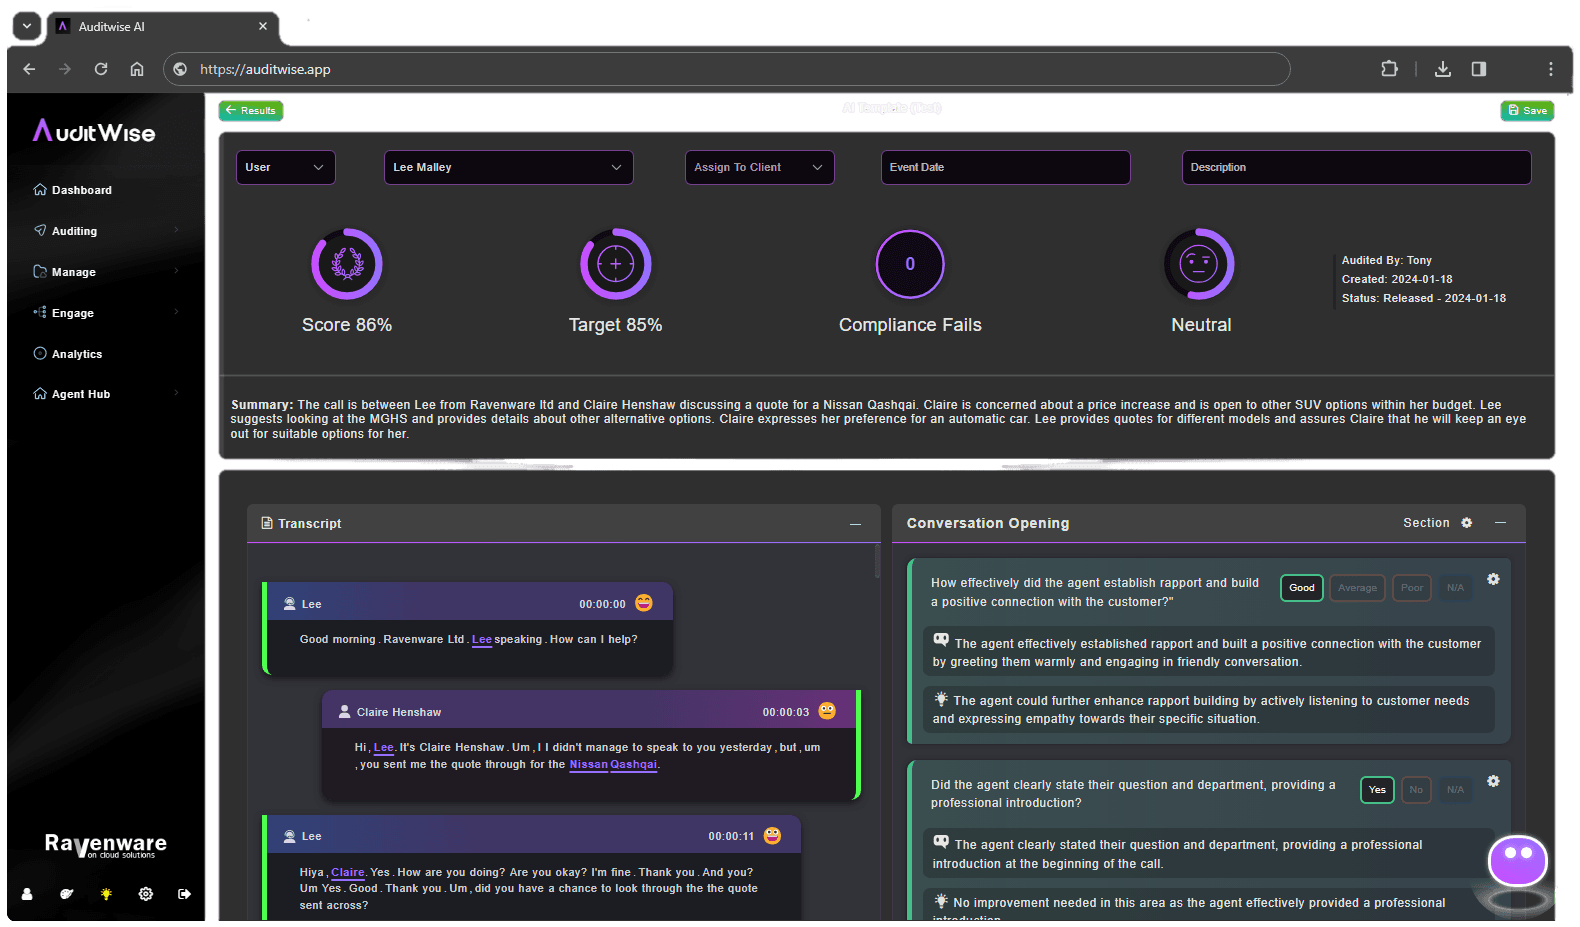Collapse the Transcript panel
The height and width of the screenshot is (927, 1580).
(855, 524)
